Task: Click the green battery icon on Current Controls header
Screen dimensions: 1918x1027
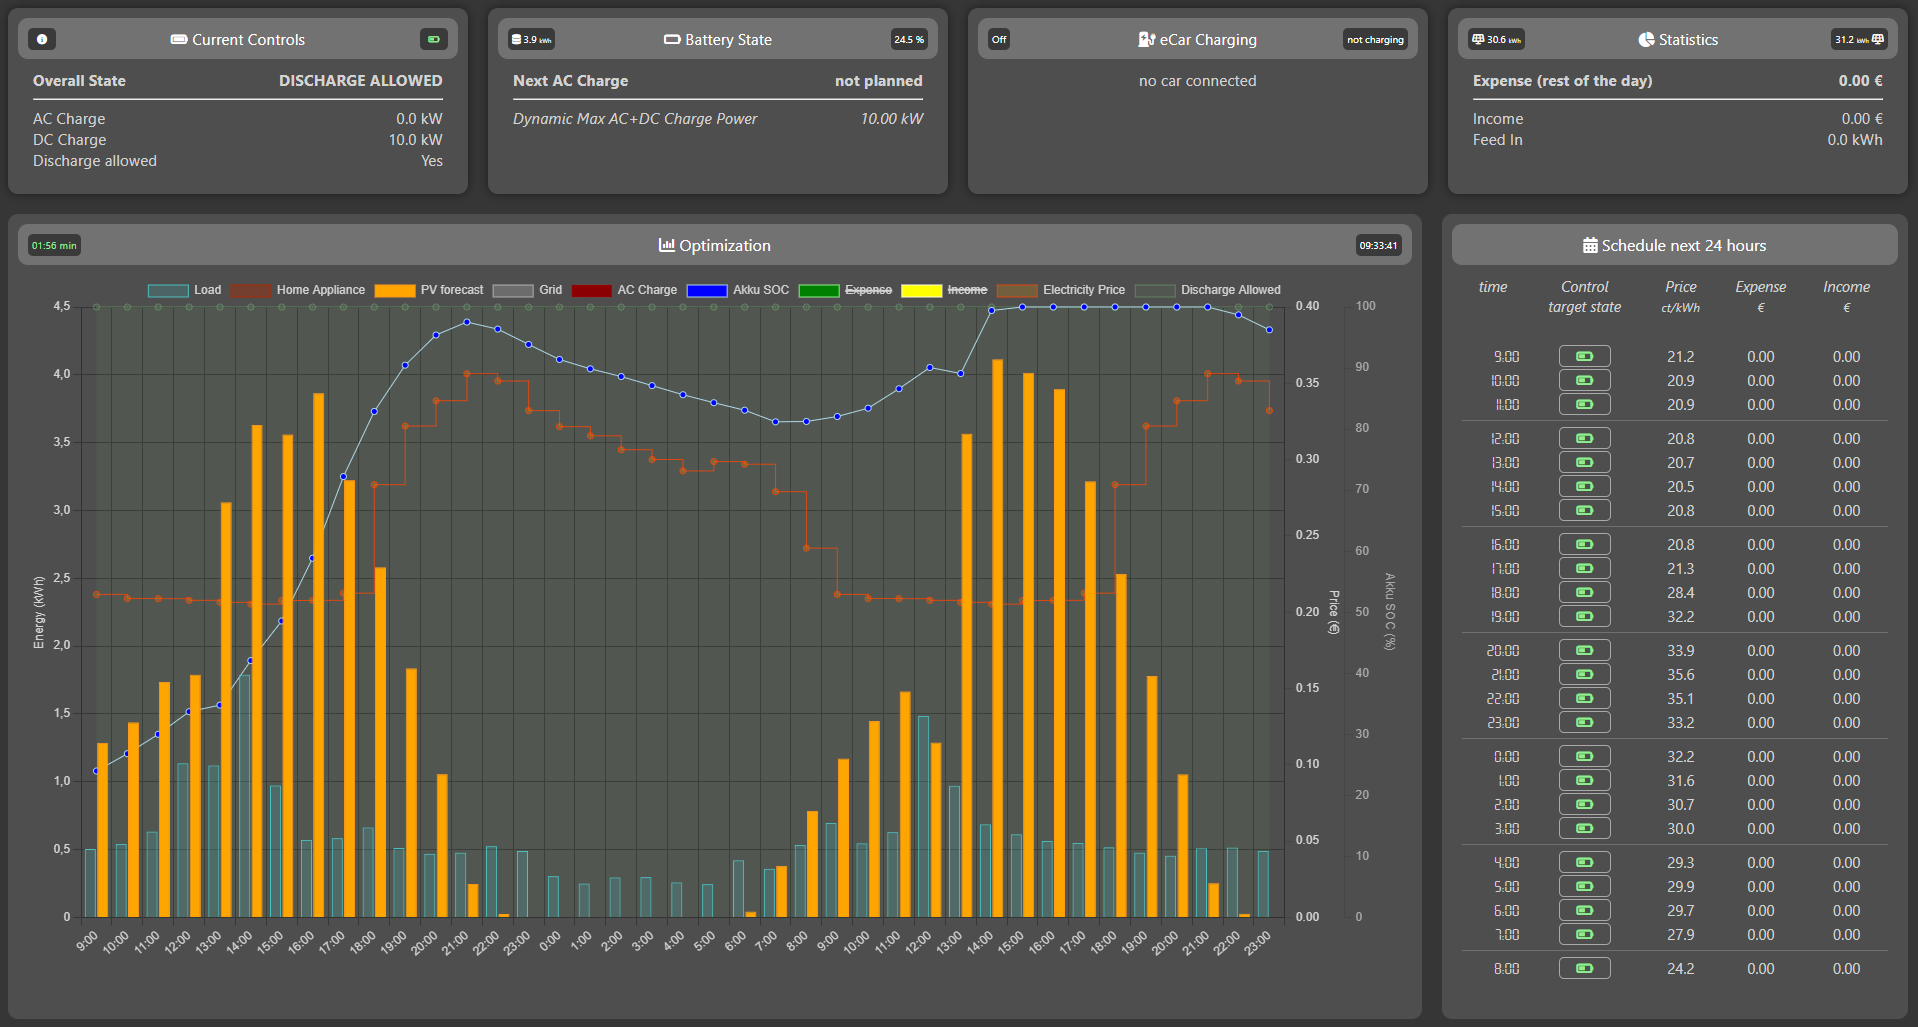Action: coord(433,39)
